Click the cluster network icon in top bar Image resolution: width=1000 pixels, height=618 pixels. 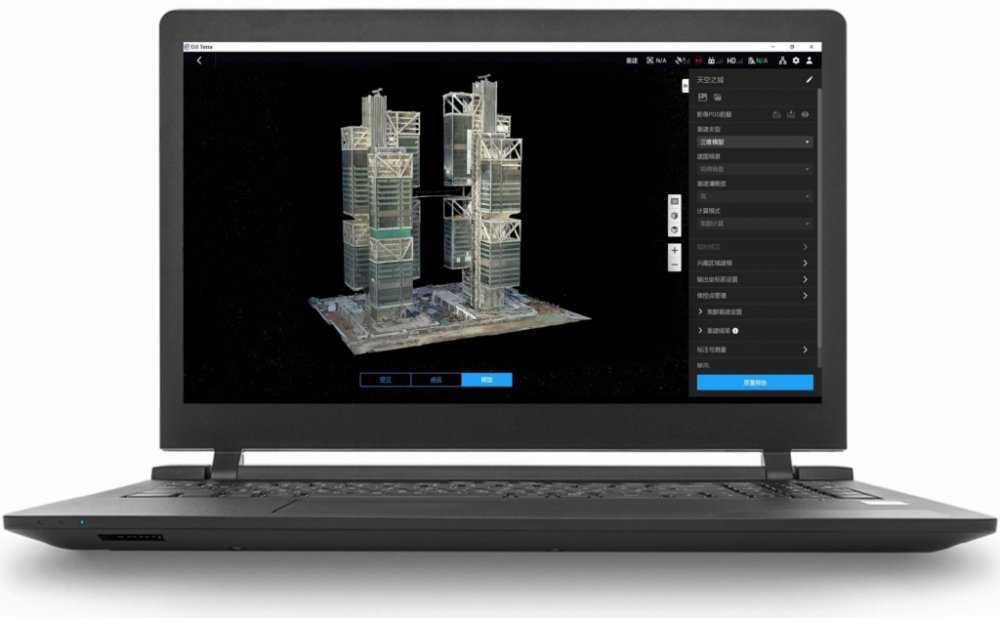coord(783,60)
